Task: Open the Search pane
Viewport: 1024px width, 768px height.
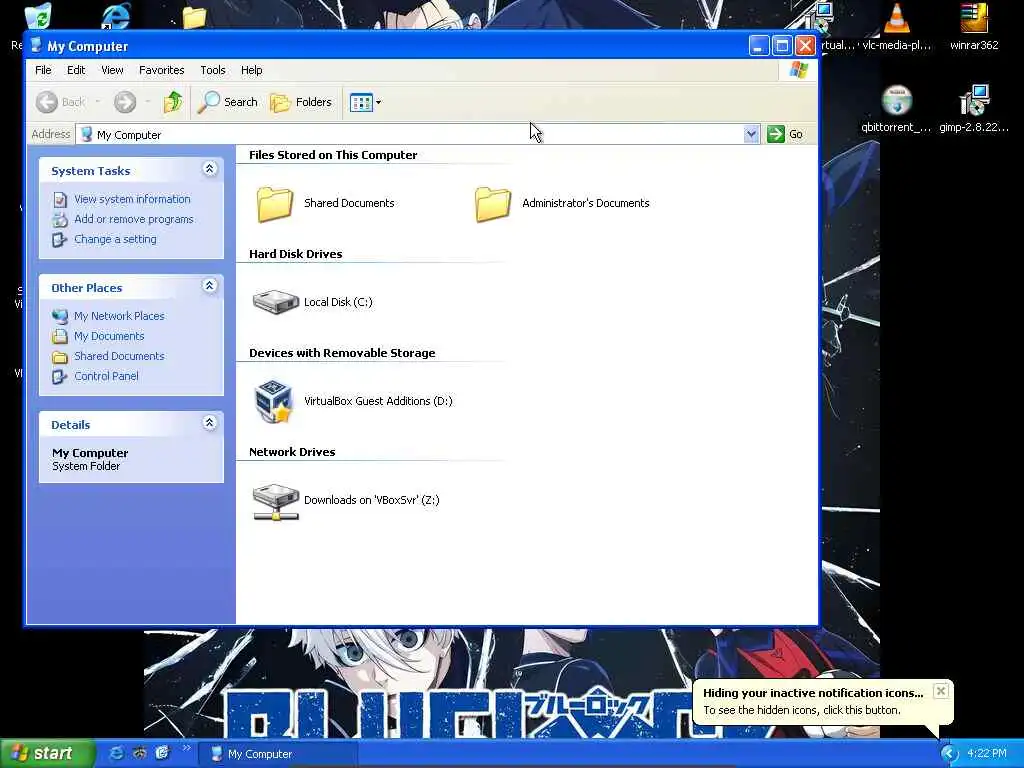Action: 228,102
